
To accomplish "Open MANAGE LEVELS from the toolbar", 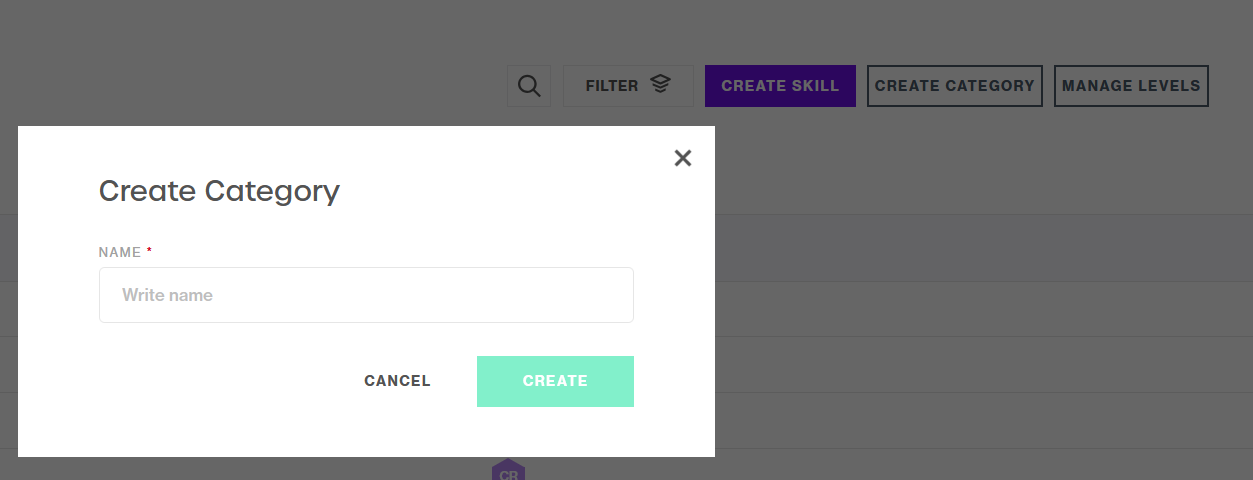I will (x=1131, y=86).
